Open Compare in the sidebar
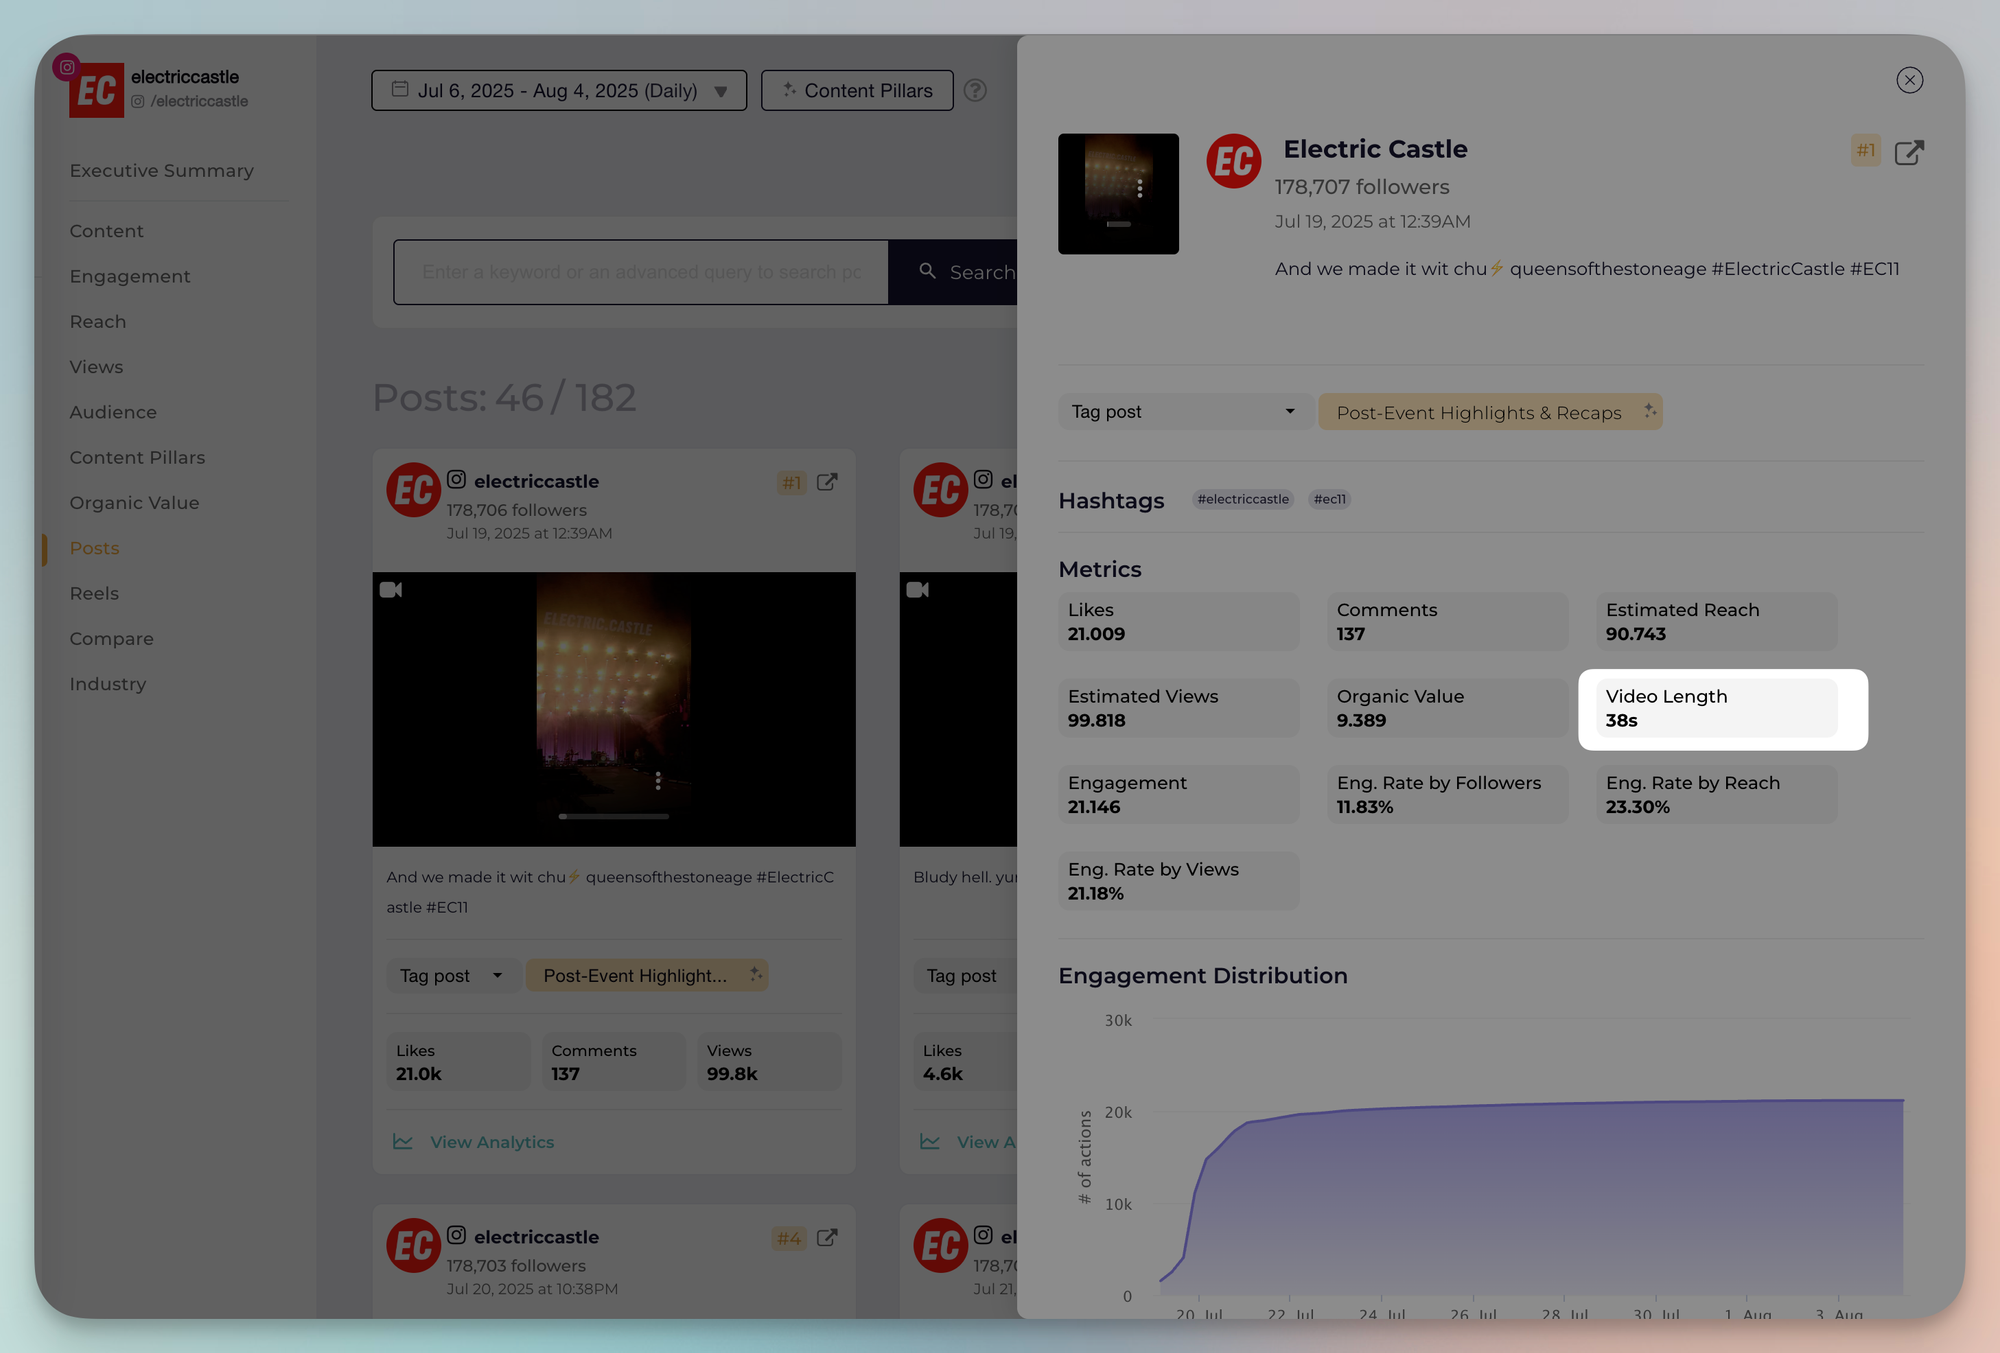The image size is (2000, 1353). pos(111,639)
